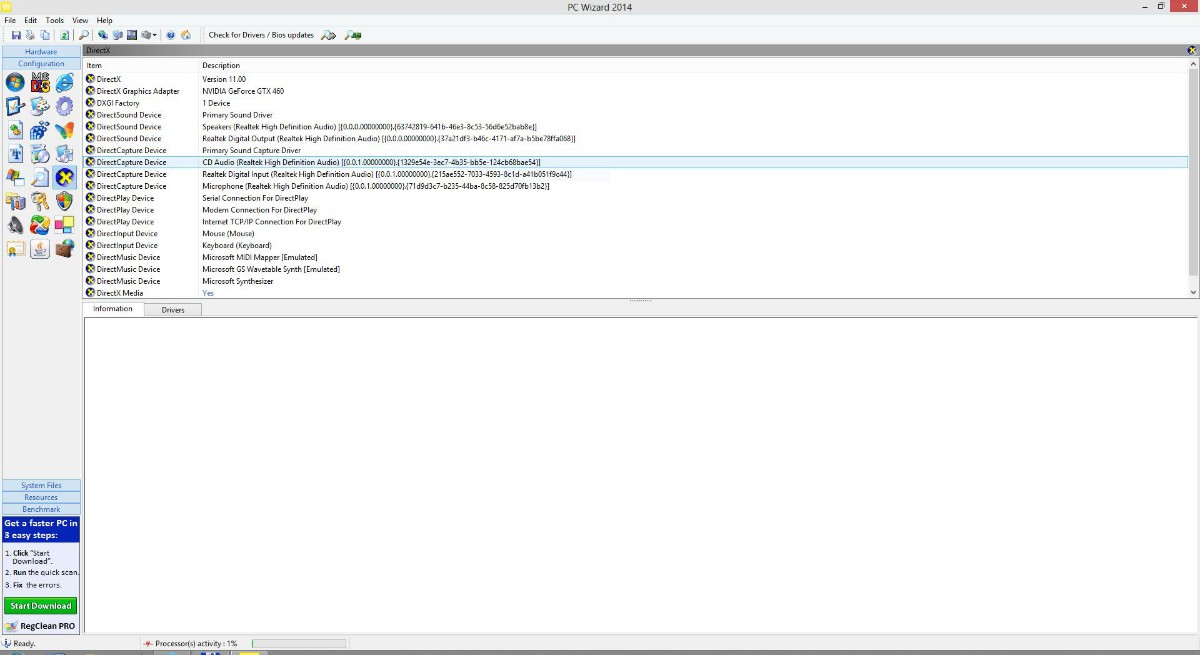
Task: Select the gear services sidebar icon
Action: (64, 106)
